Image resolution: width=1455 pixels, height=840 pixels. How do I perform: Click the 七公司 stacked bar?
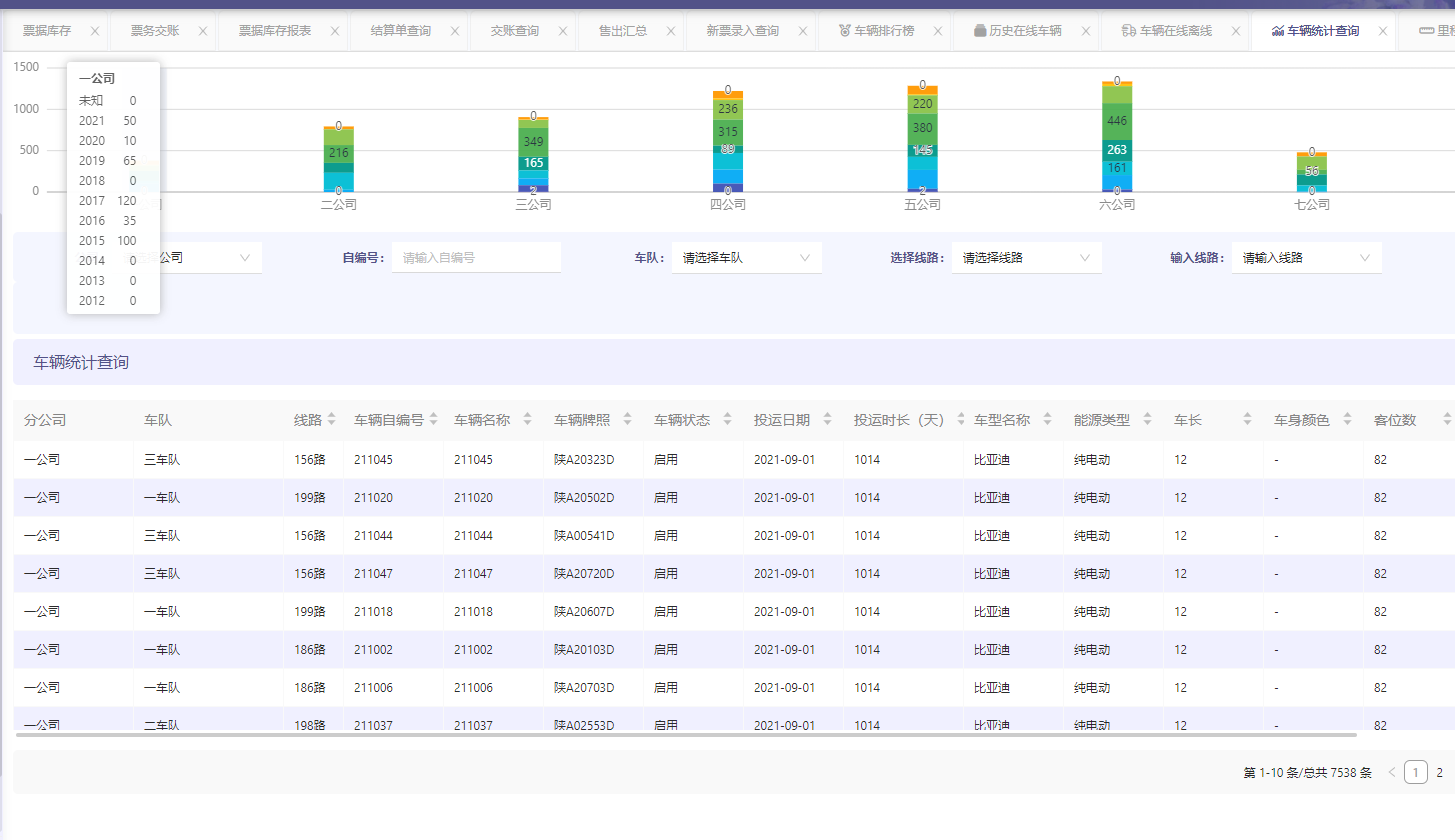pos(1312,171)
